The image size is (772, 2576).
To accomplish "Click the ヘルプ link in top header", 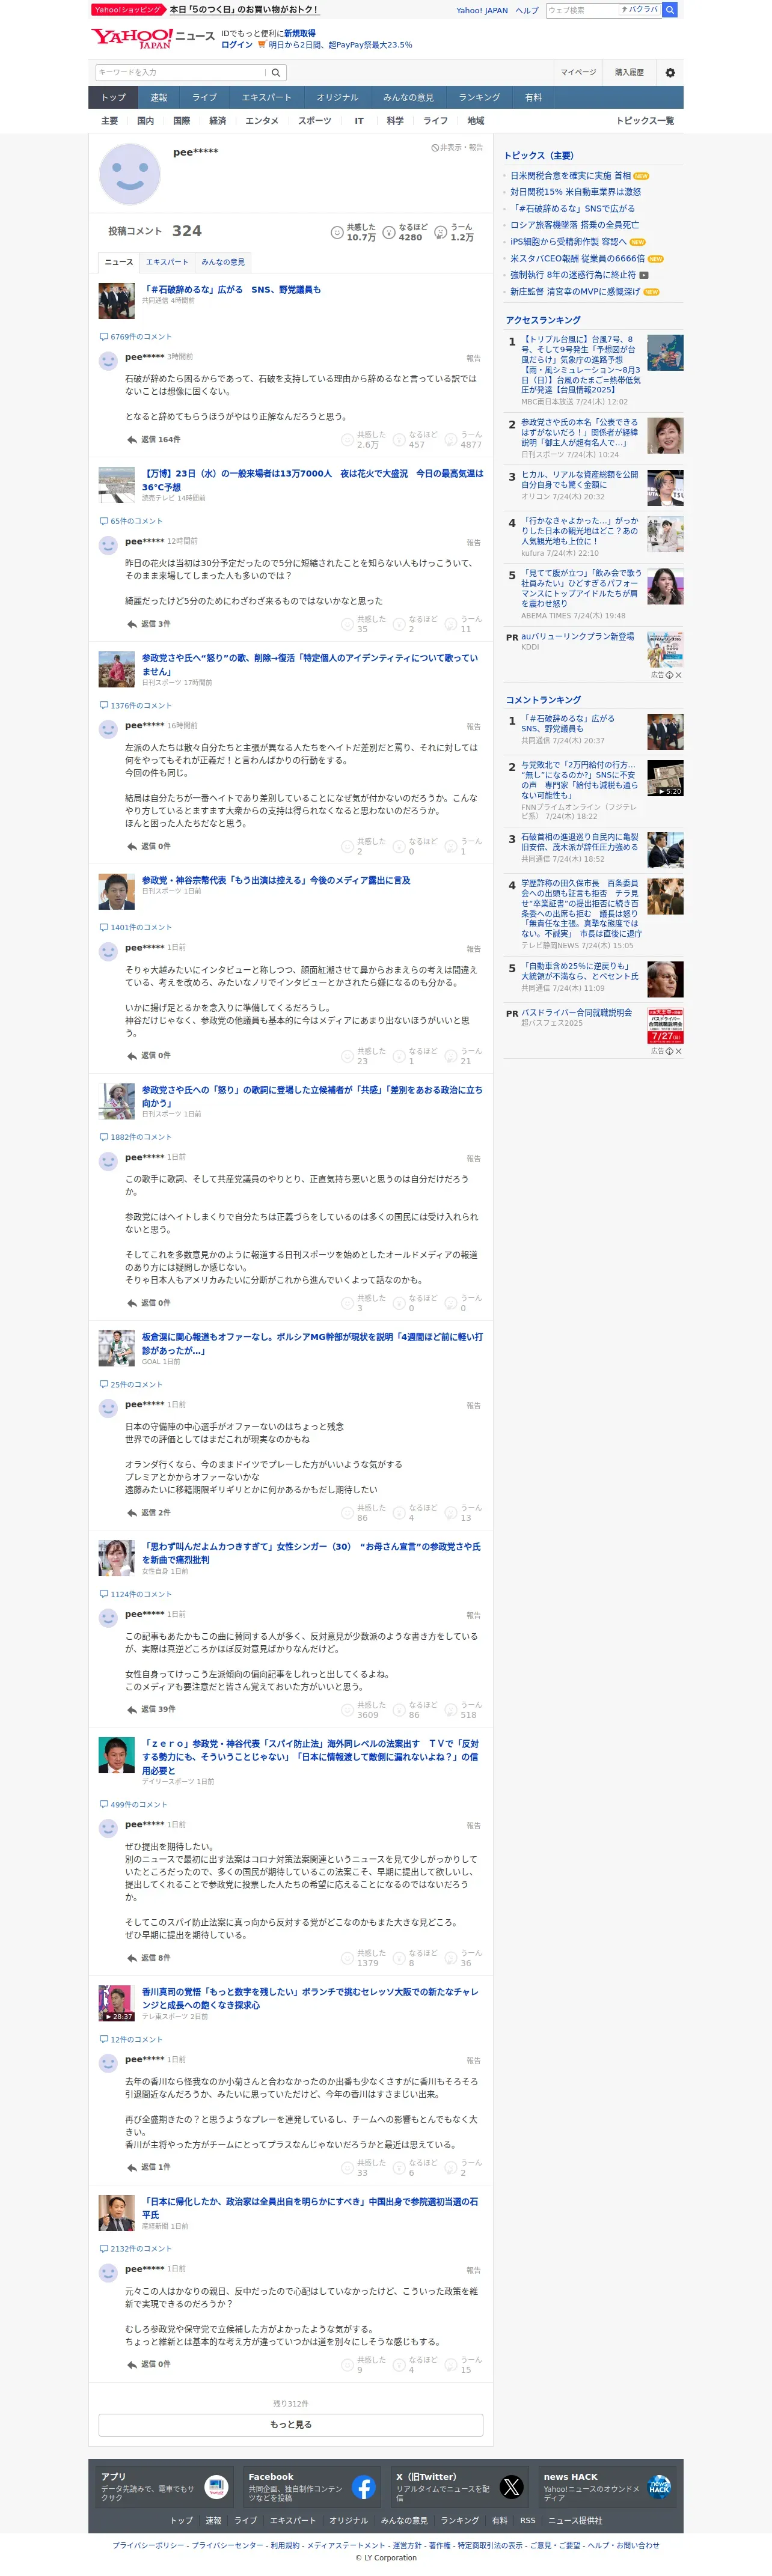I will tap(527, 11).
